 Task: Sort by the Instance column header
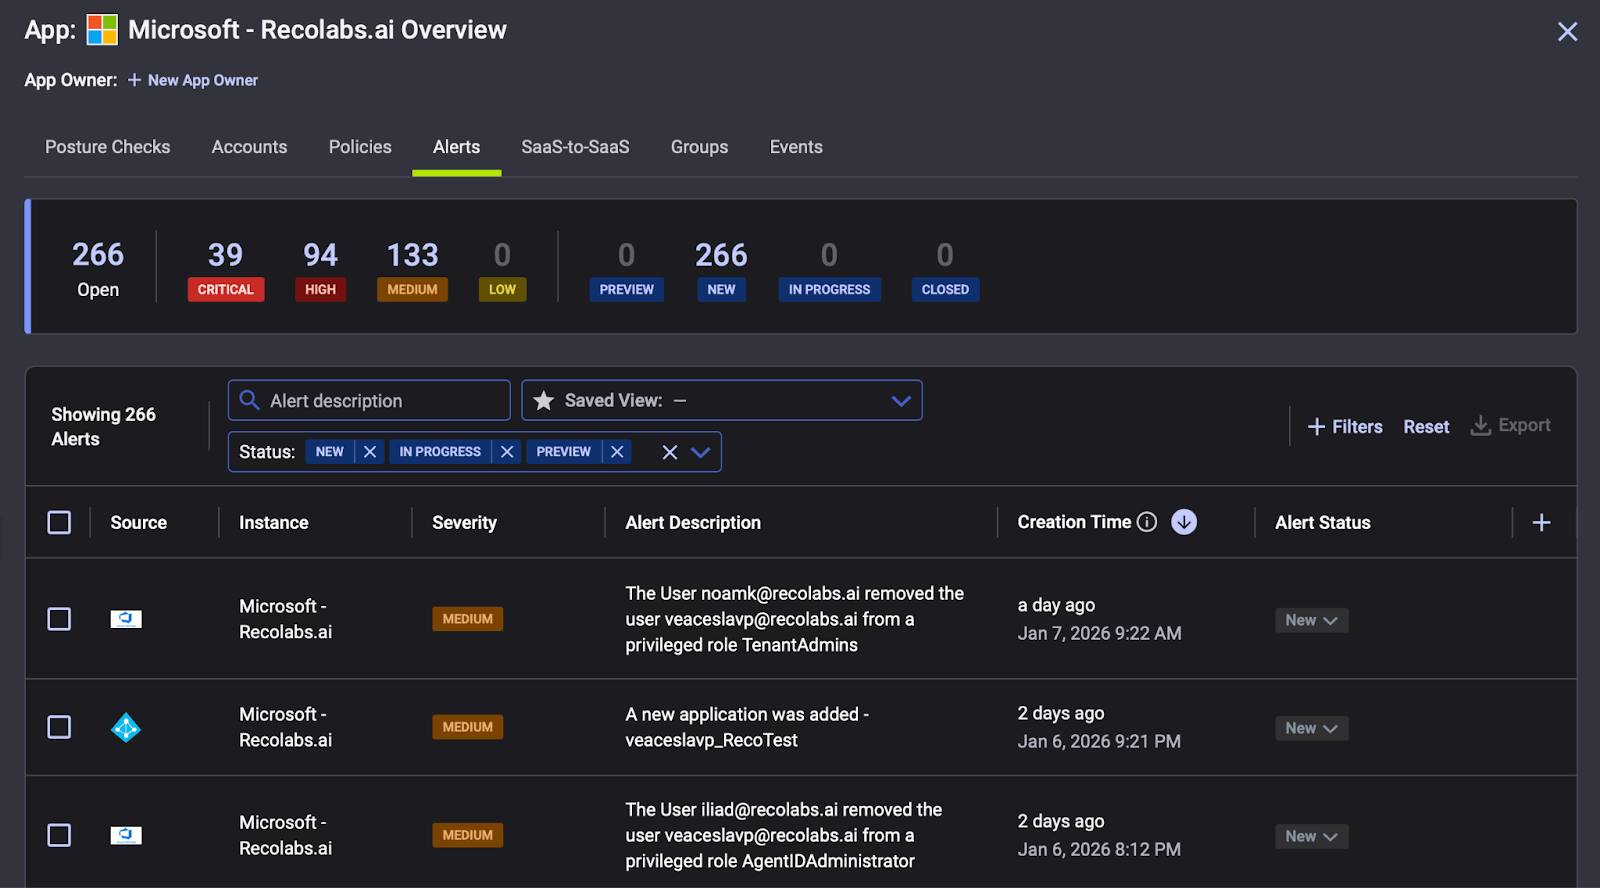click(x=273, y=522)
